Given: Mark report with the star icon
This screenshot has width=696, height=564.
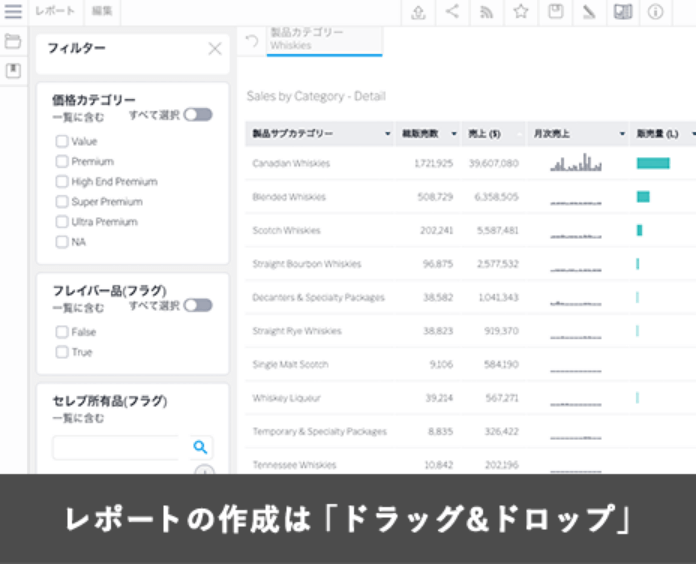Looking at the screenshot, I should pos(521,12).
